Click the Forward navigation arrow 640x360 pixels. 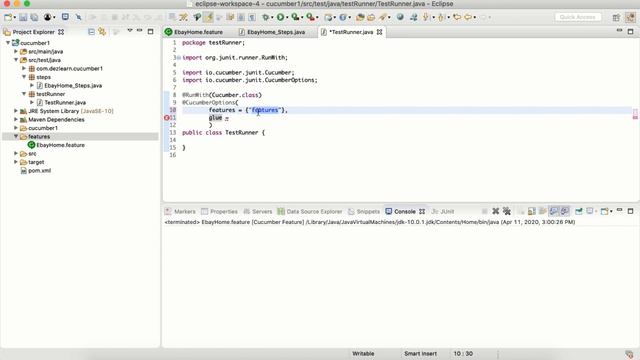pyautogui.click(x=484, y=17)
